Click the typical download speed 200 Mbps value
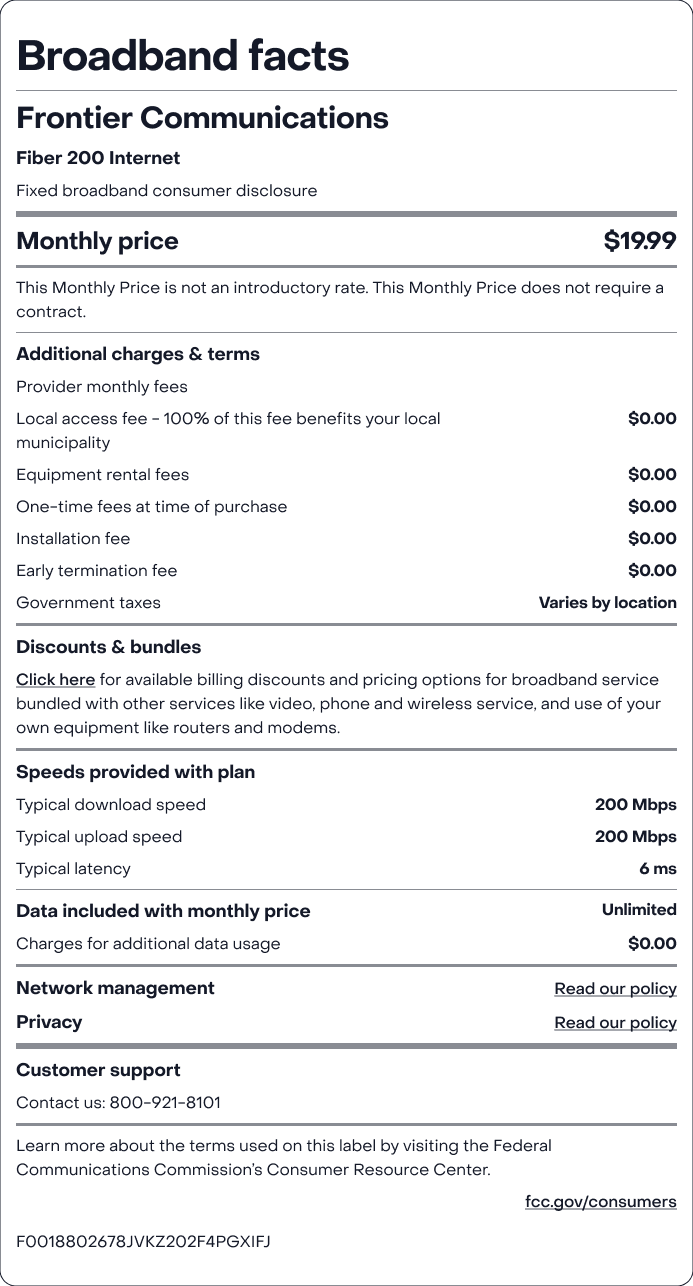693x1286 pixels. 635,805
